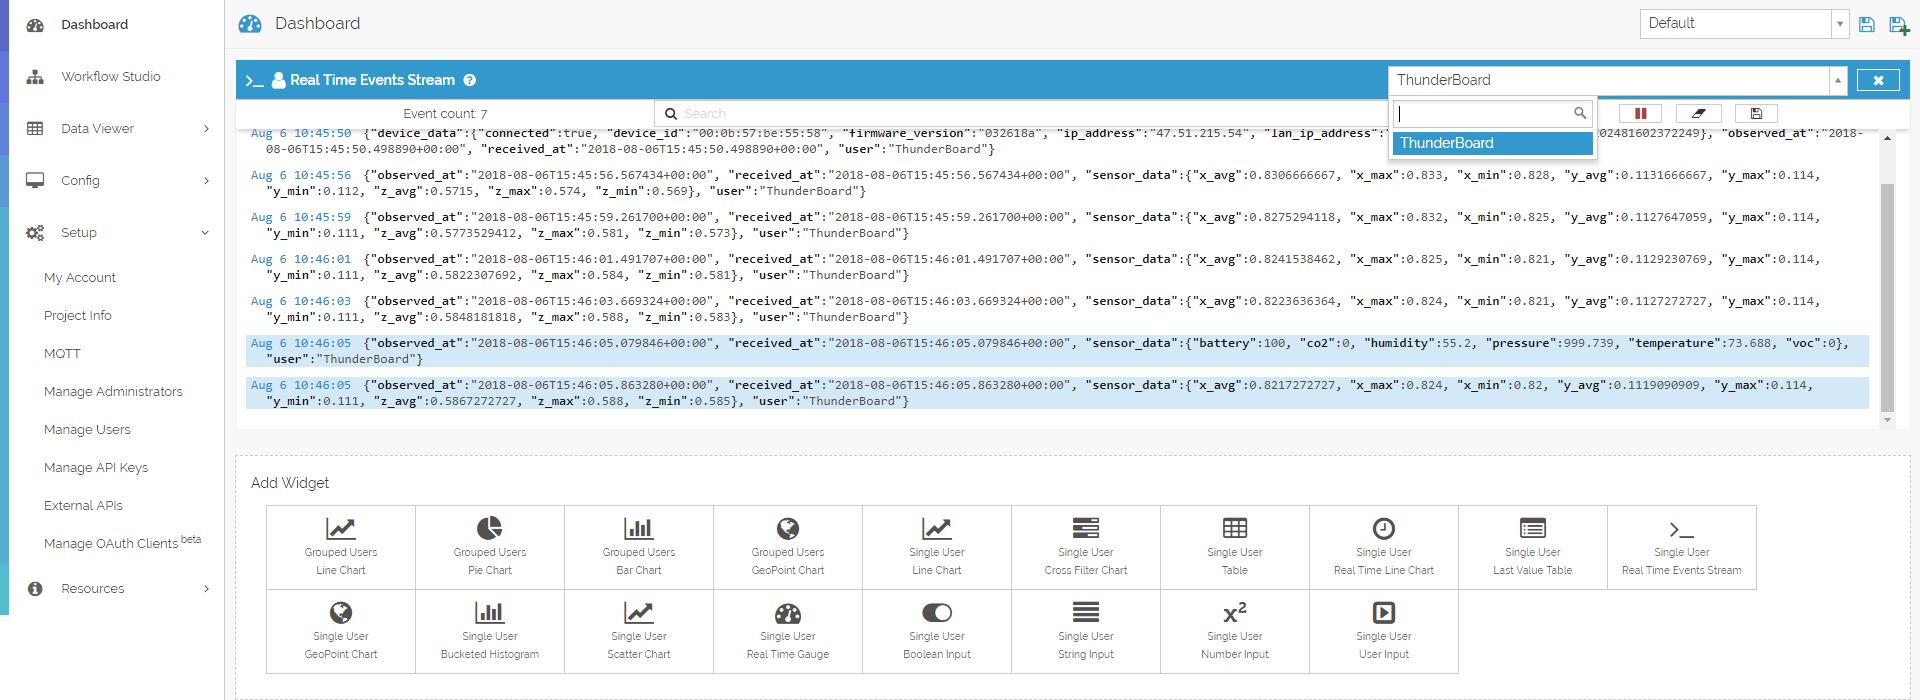This screenshot has height=700, width=1920.
Task: Click the help icon beside Real Time Events Stream
Action: click(469, 80)
